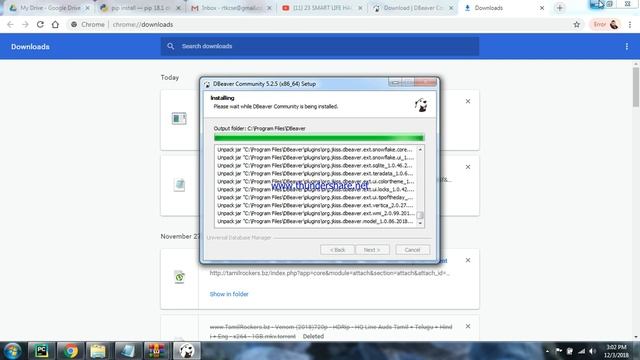Close the YouTube tab
Screen dimensions: 640x360
click(x=360, y=8)
